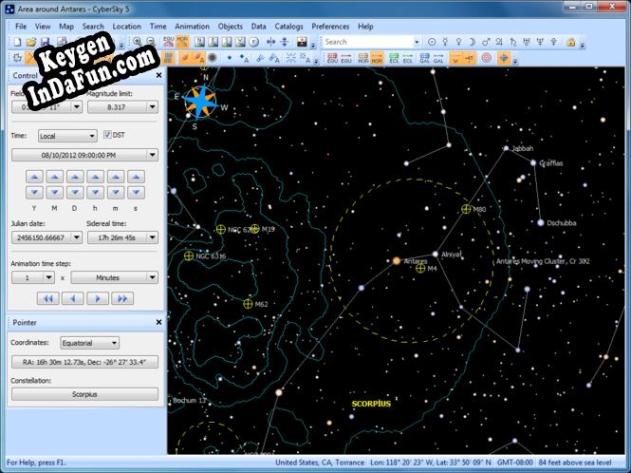Find Saturn using its toolbar symbol
The height and width of the screenshot is (473, 631).
(513, 42)
